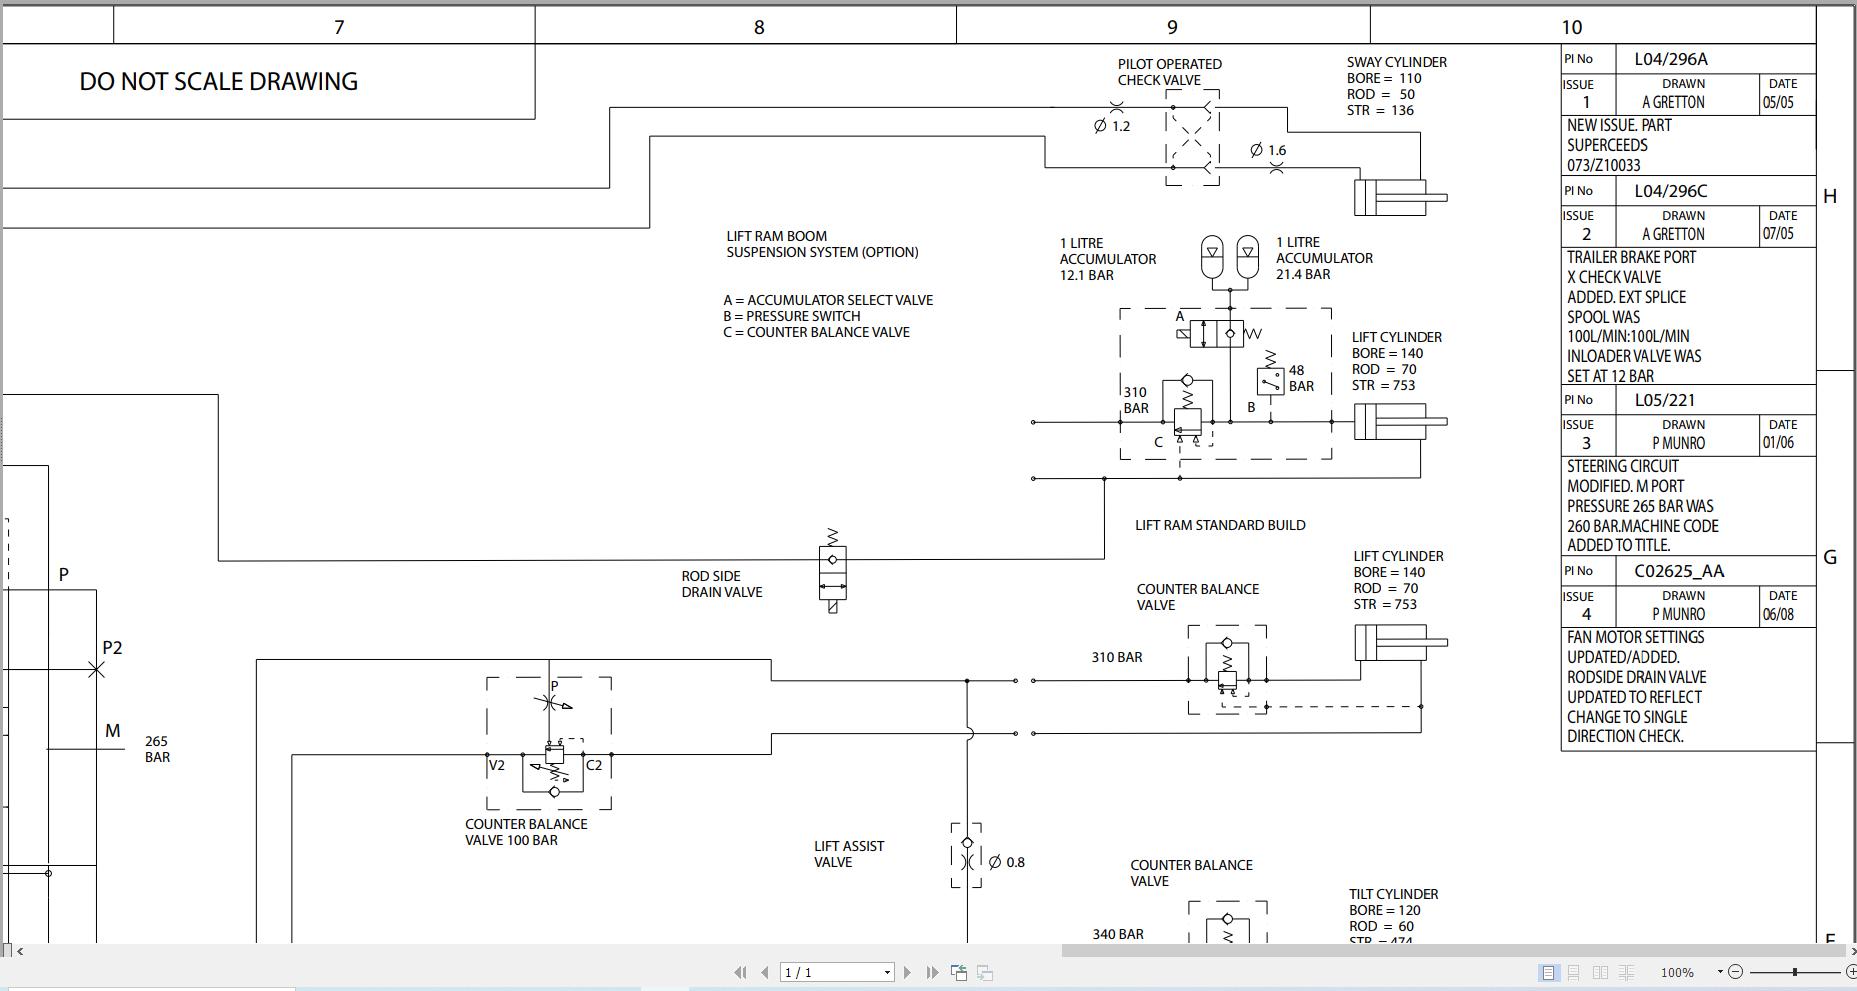The image size is (1857, 991).
Task: Click the FAN MOTOR SETTINGS revision note
Action: coord(1637,687)
